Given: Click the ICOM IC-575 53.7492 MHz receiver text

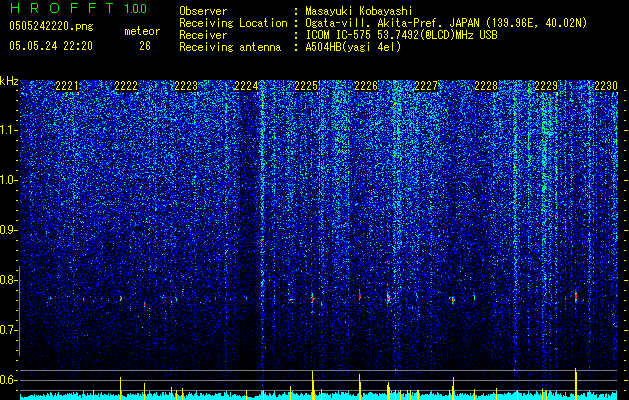Looking at the screenshot, I should tap(401, 35).
